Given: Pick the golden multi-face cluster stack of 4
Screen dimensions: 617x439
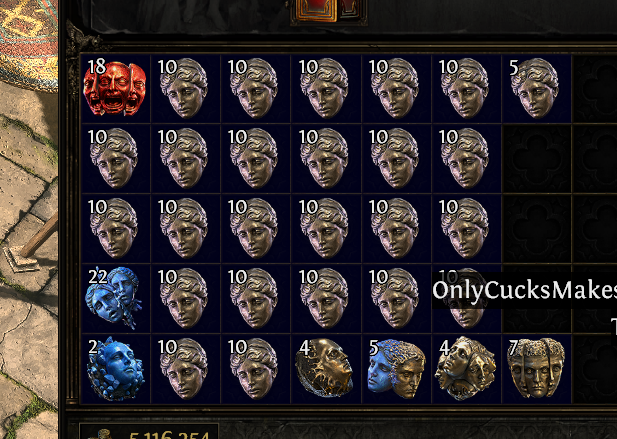Looking at the screenshot, I should click(x=466, y=369).
